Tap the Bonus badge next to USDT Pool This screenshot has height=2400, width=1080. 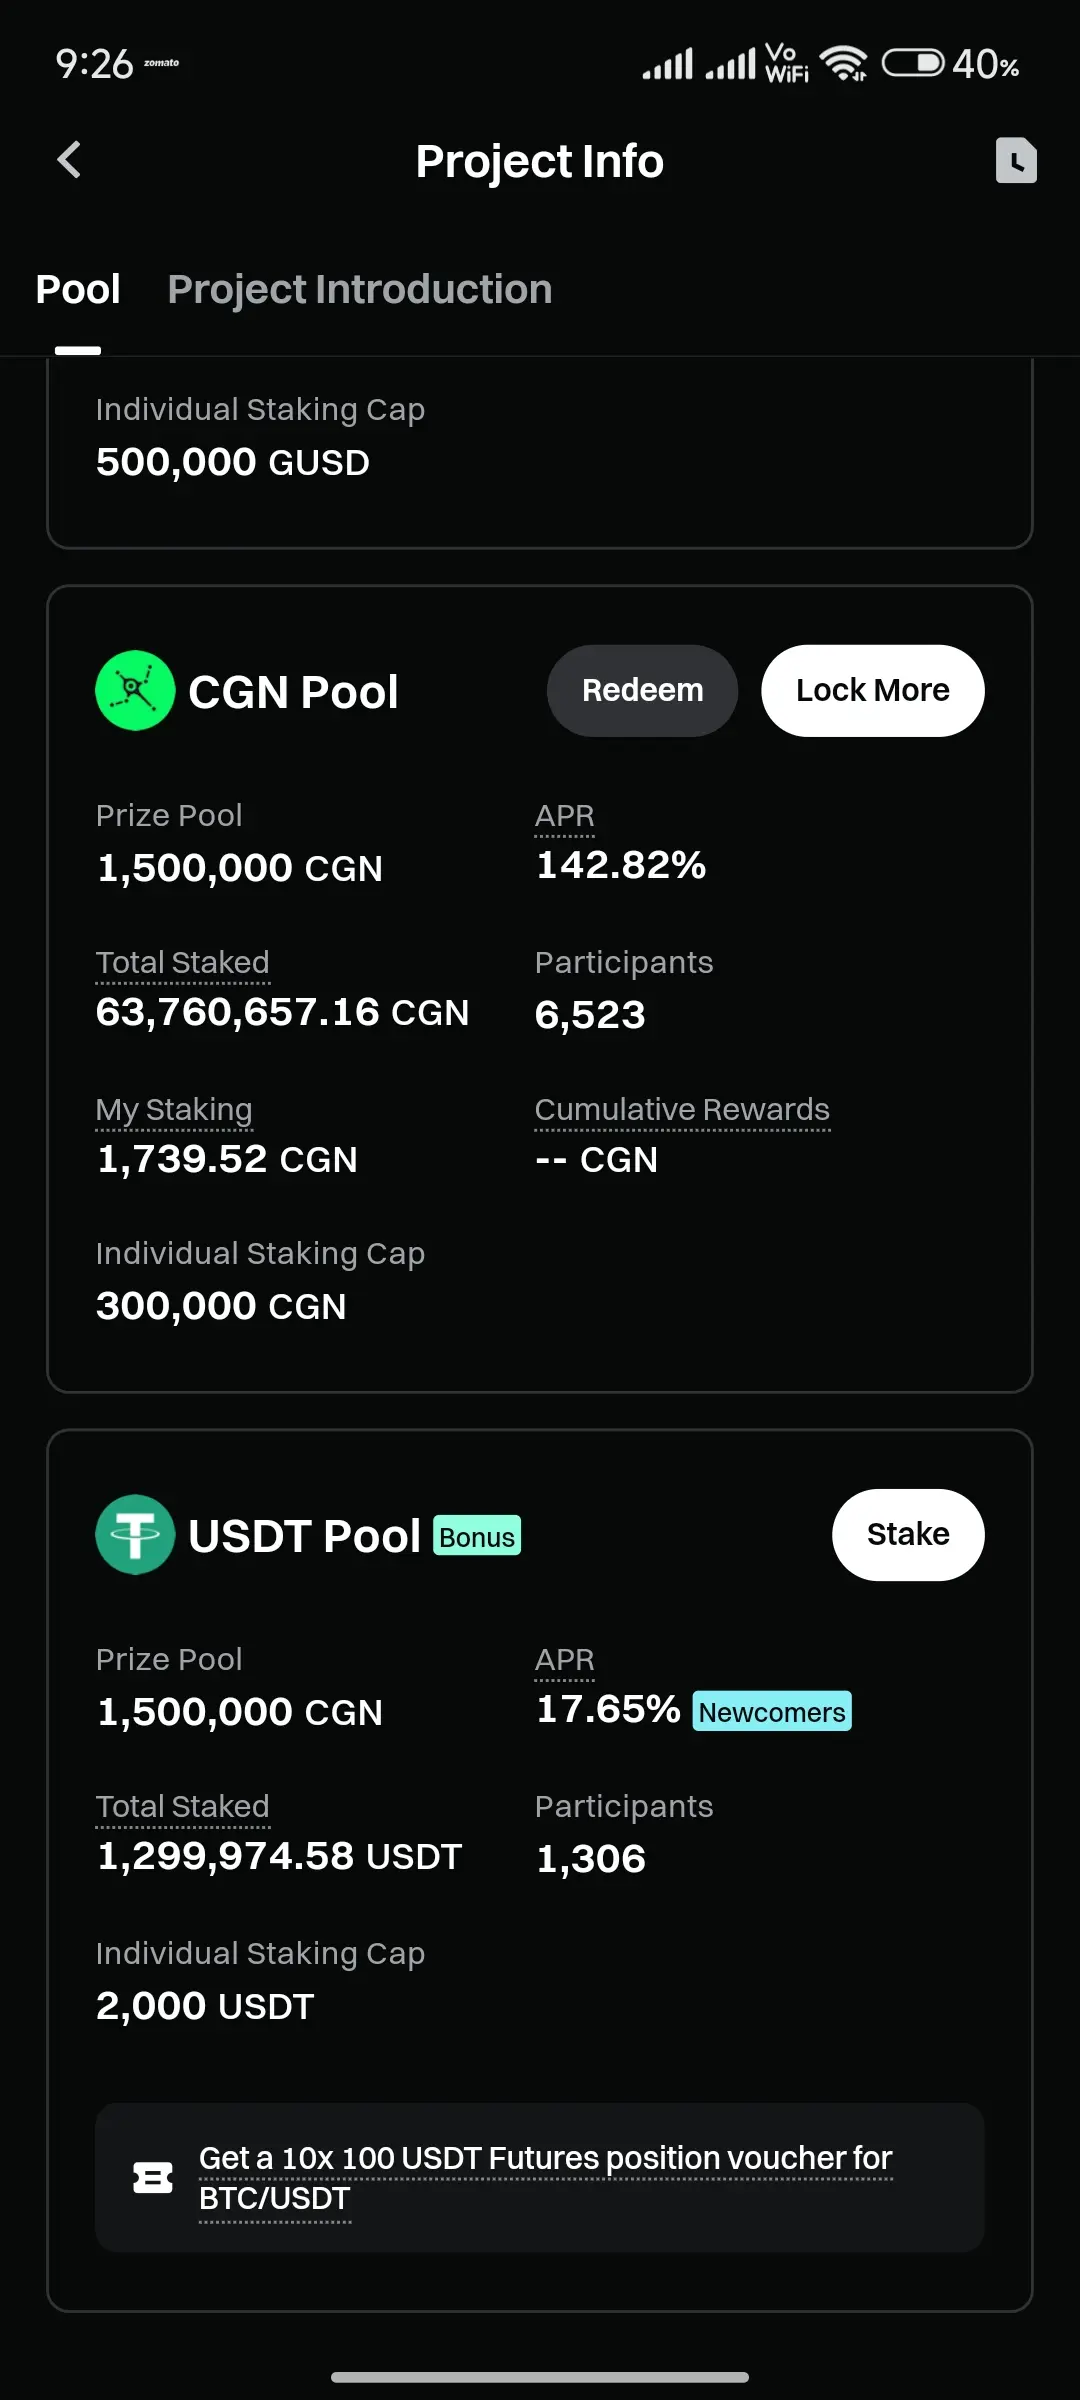pos(477,1536)
